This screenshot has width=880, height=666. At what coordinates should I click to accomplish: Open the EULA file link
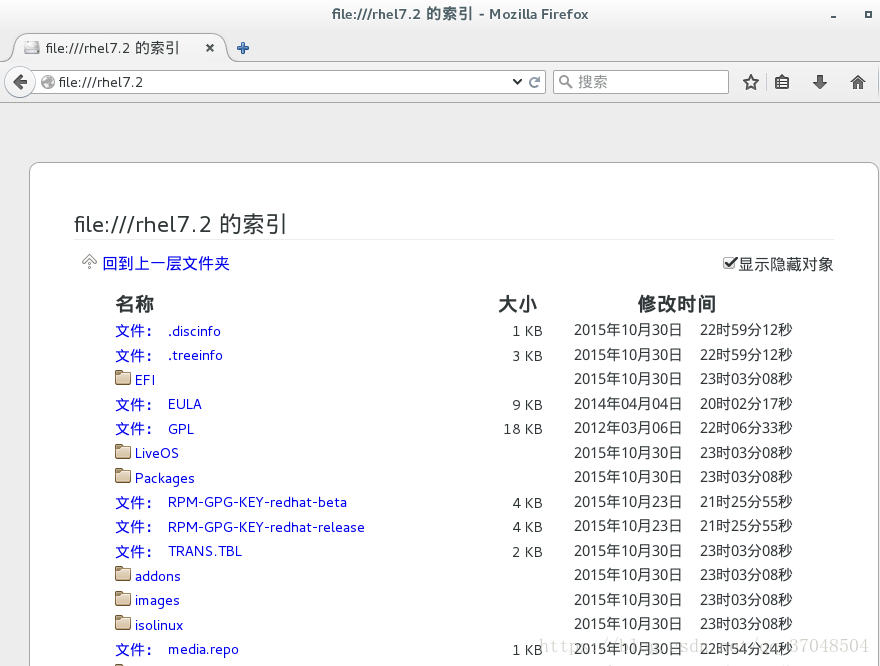pyautogui.click(x=185, y=405)
